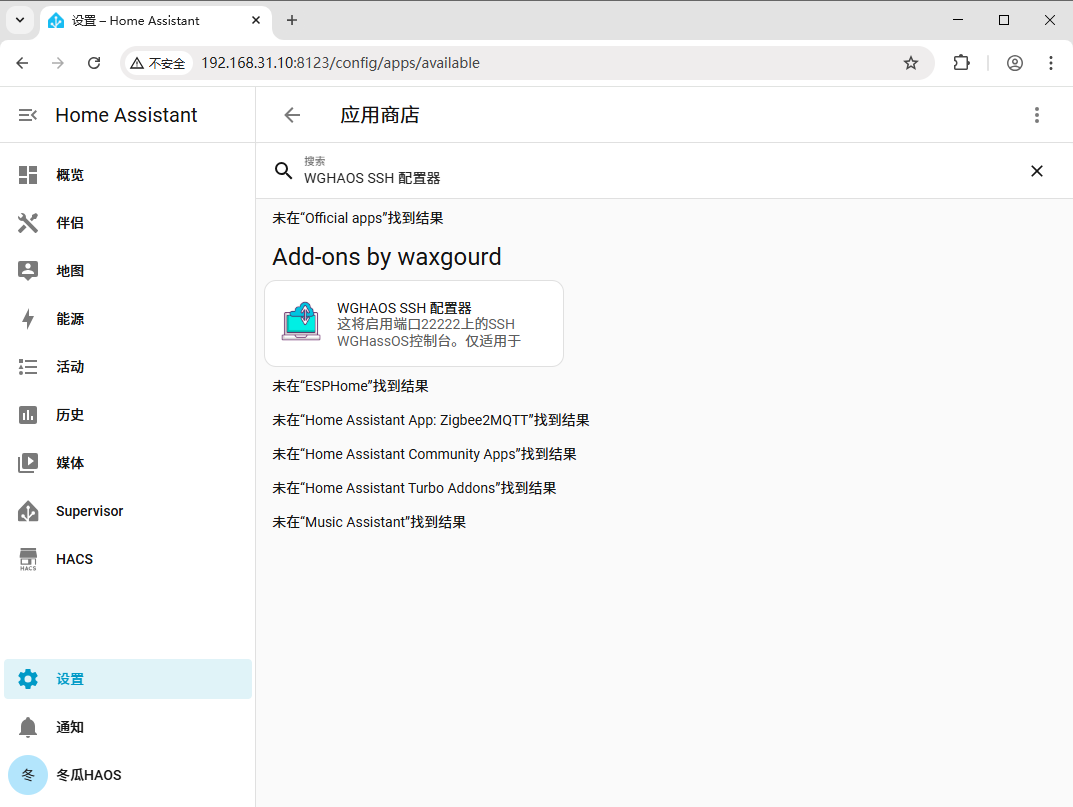Open the Chrome three-dot menu
The image size is (1073, 807).
click(x=1050, y=63)
